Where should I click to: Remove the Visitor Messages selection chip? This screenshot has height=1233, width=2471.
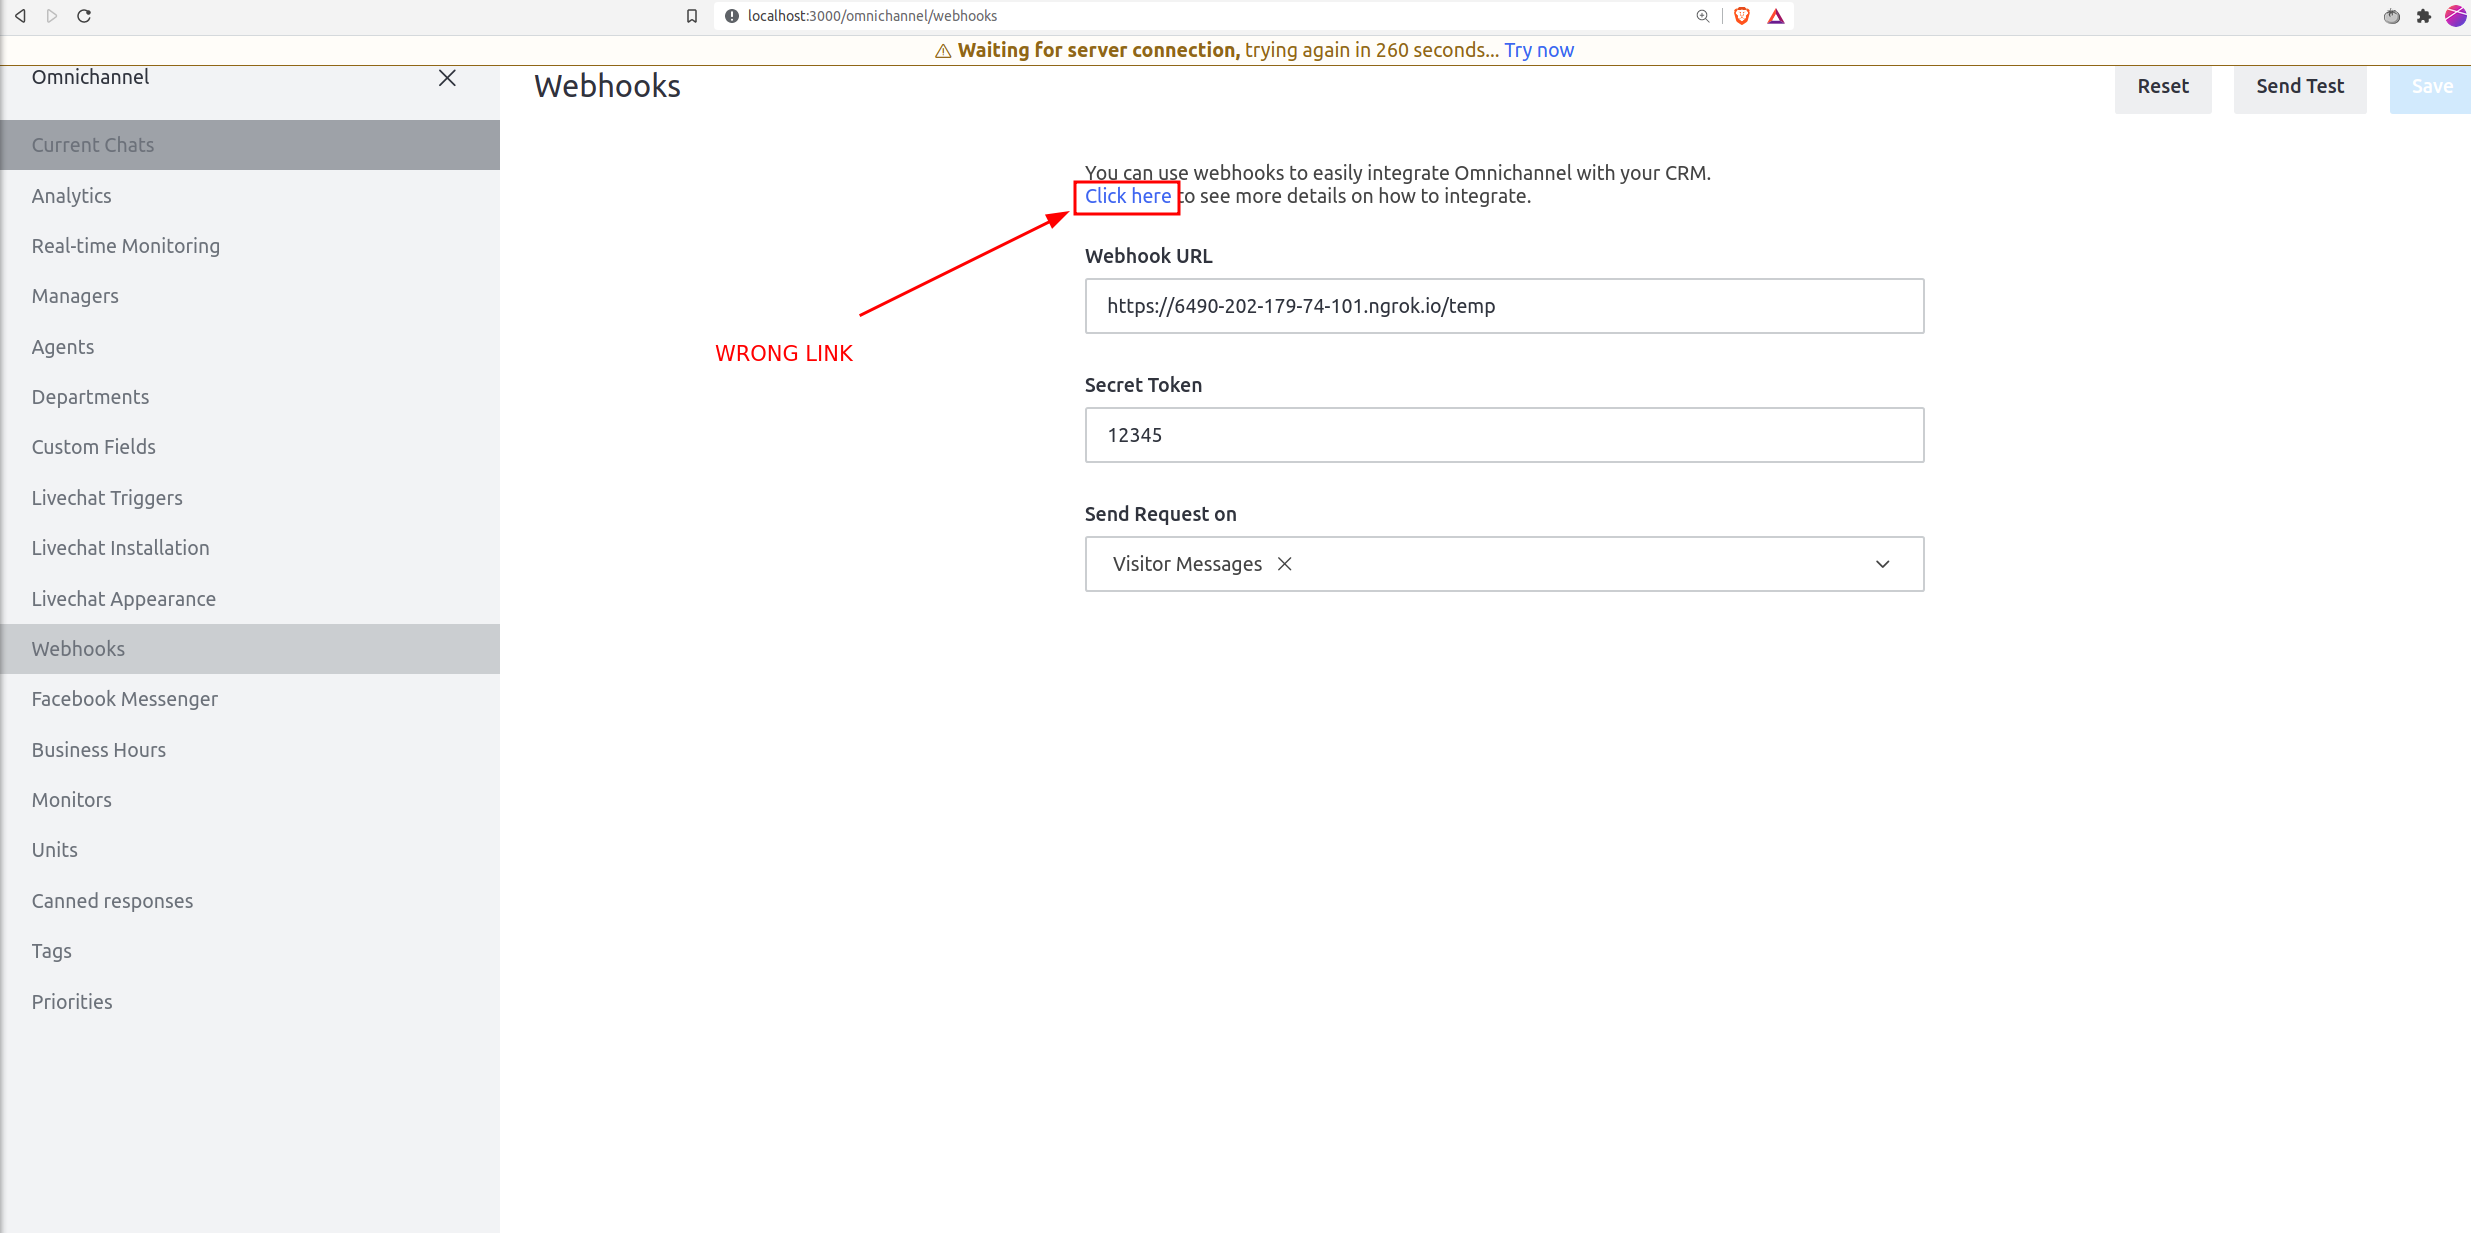pos(1285,564)
